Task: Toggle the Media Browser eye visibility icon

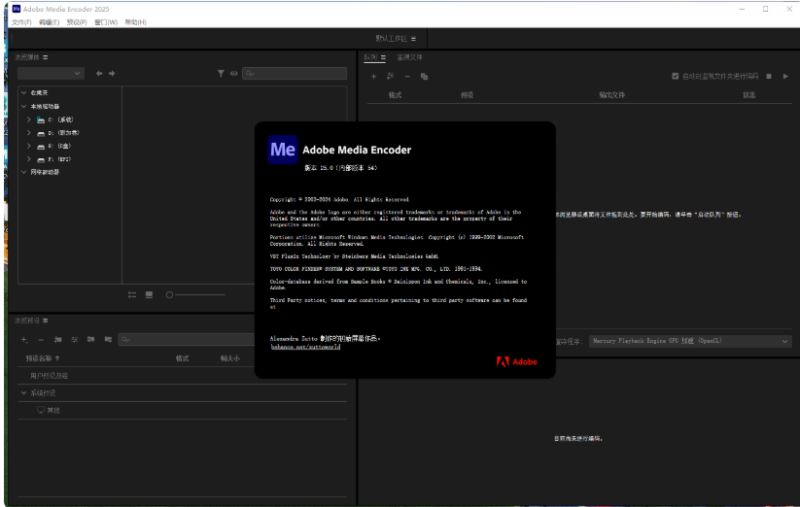Action: pos(234,73)
